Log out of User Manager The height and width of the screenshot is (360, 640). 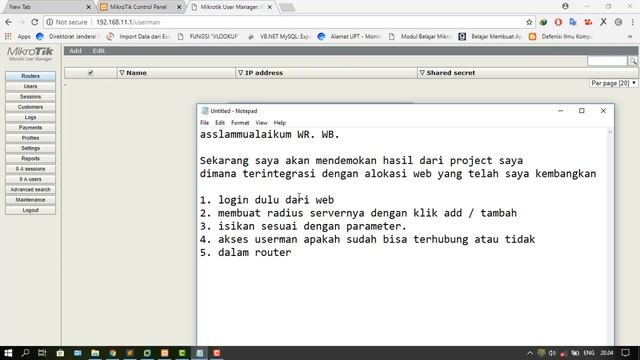pos(30,210)
